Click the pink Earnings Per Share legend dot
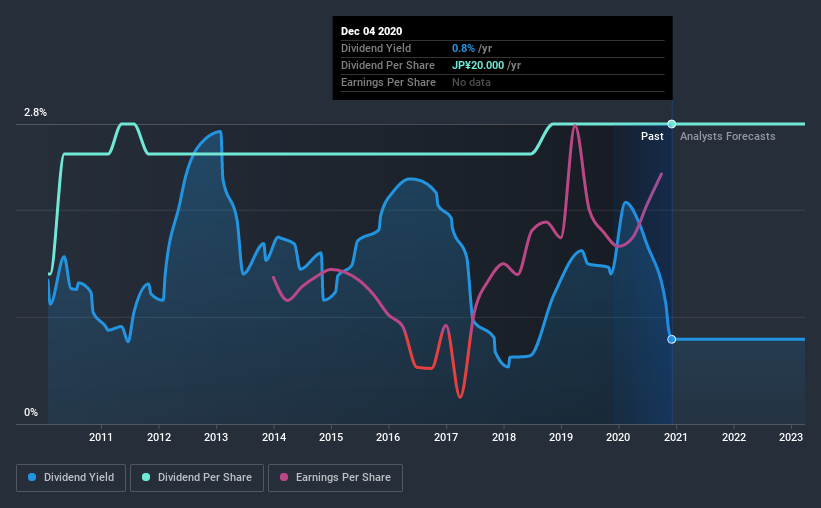 (x=284, y=477)
